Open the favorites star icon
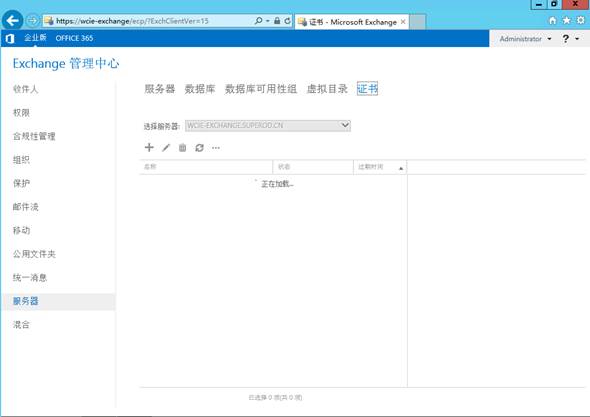 566,20
